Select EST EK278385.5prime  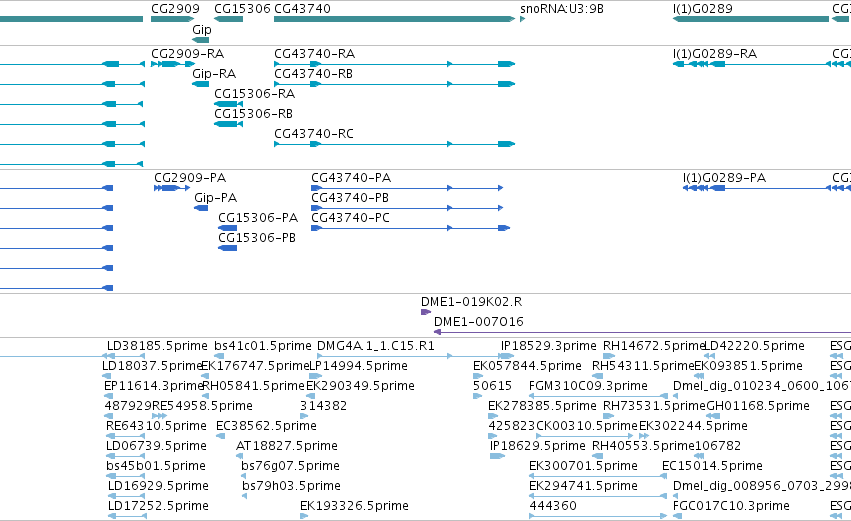click(542, 406)
